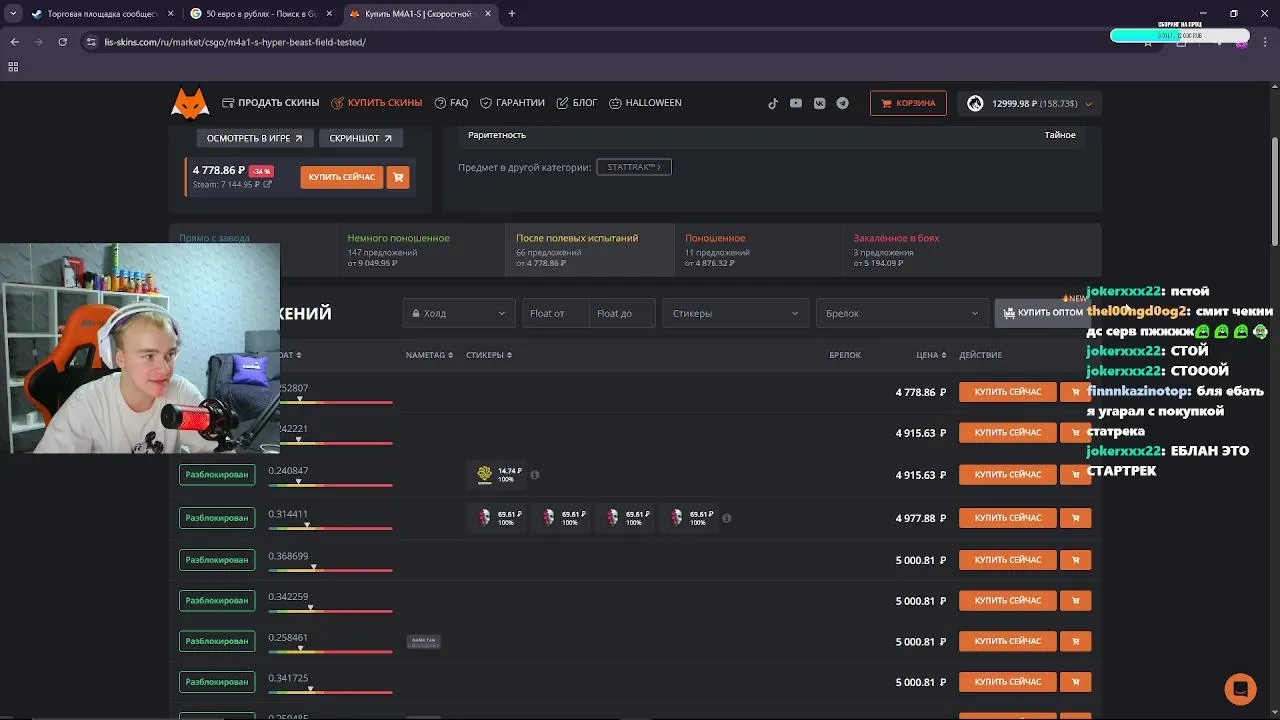Open the Стикеры filter dropdown
The image size is (1280, 720).
735,313
